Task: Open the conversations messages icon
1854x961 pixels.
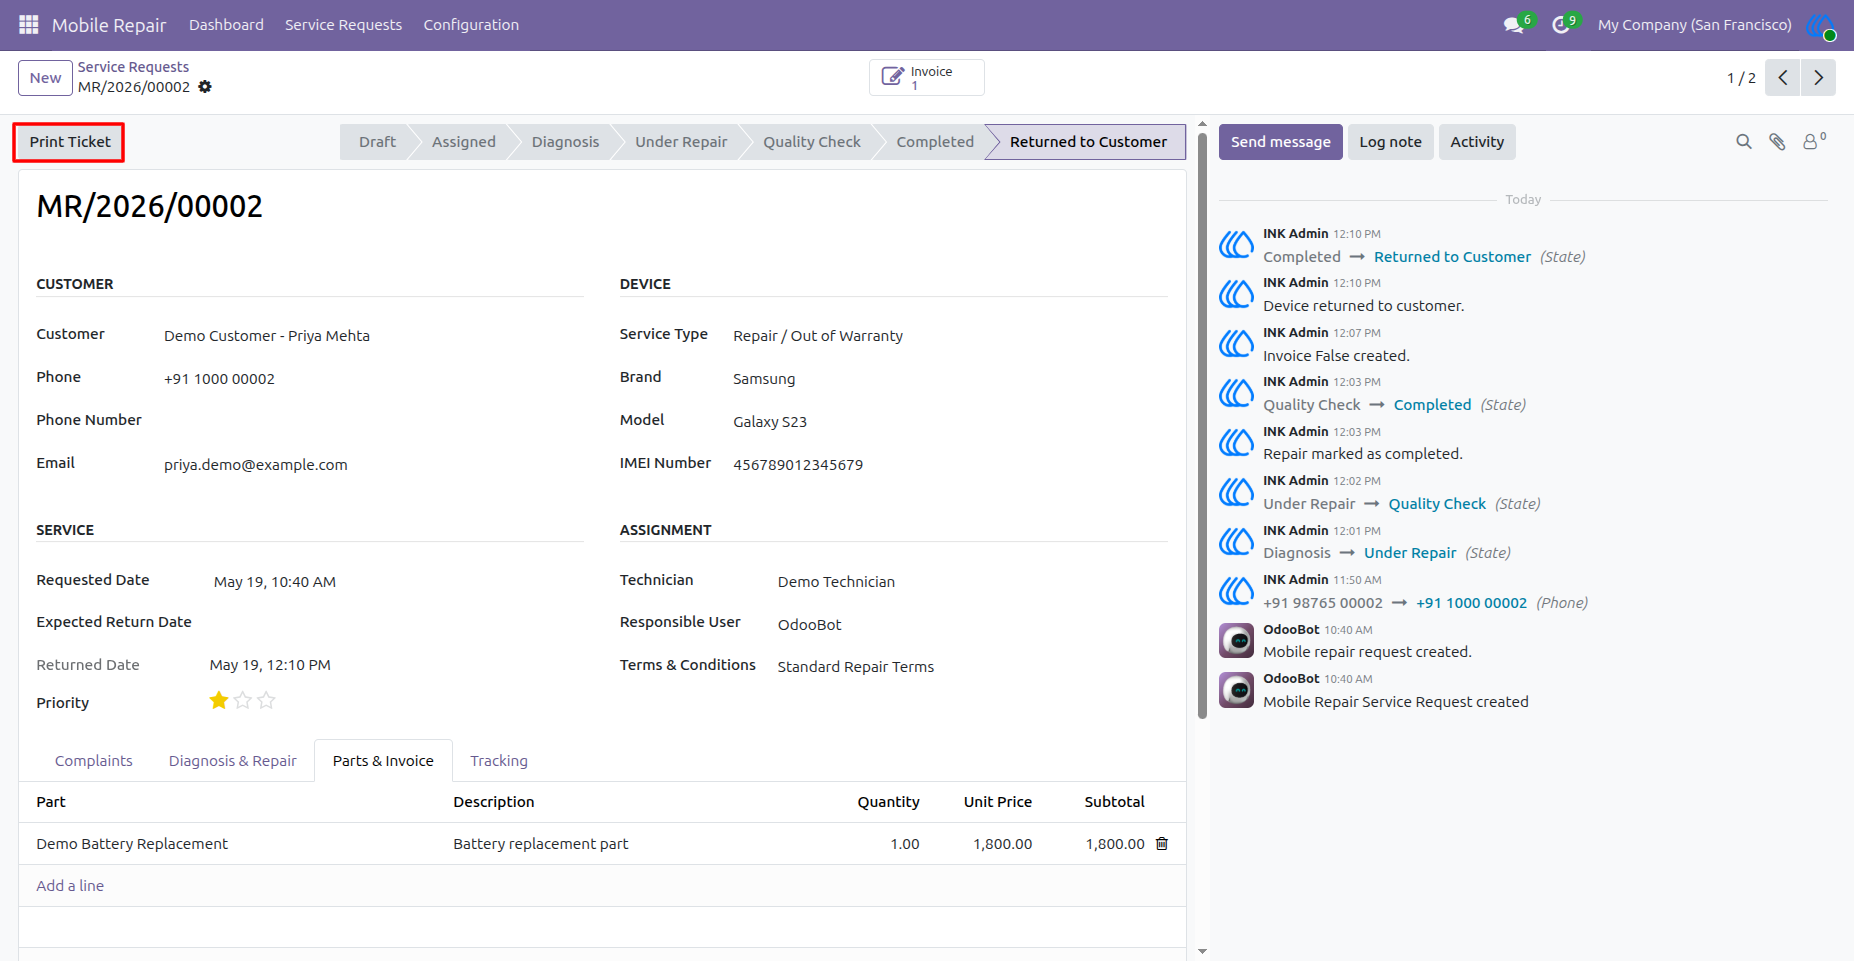Action: [x=1514, y=25]
